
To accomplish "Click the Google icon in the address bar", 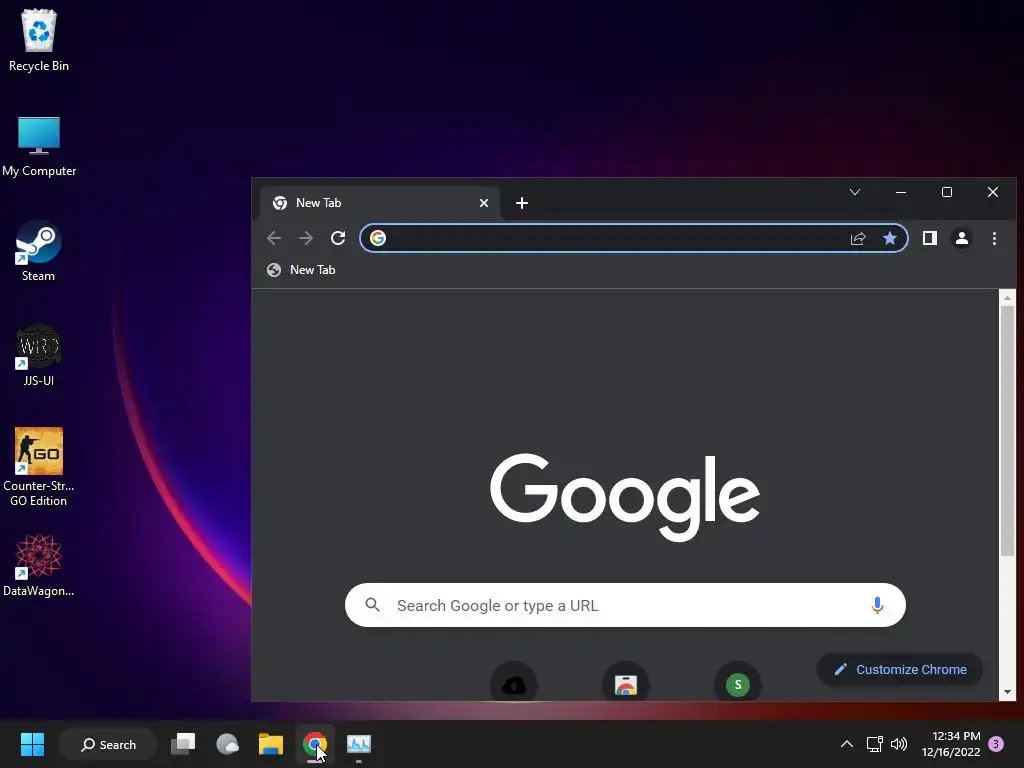I will (x=377, y=238).
